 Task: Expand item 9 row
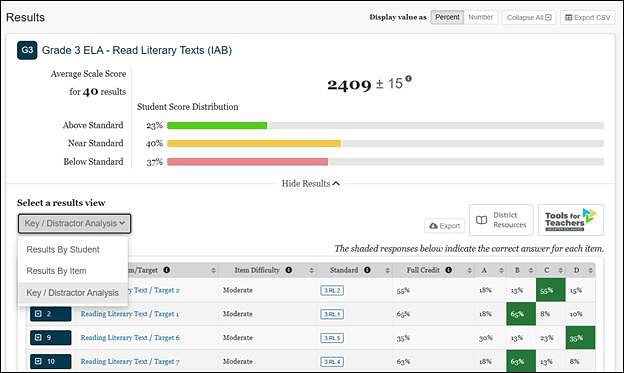coord(51,338)
